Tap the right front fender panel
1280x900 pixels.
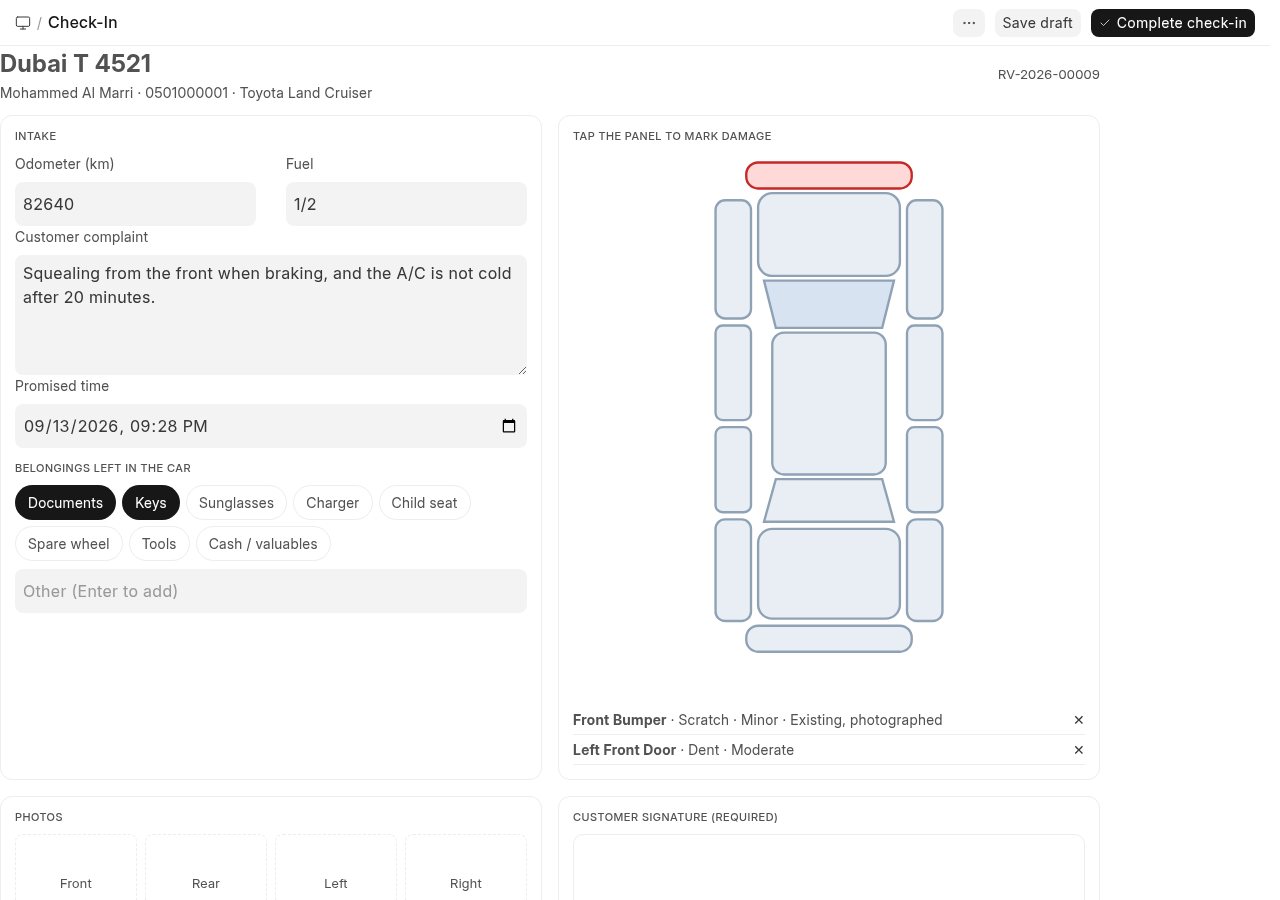click(925, 259)
